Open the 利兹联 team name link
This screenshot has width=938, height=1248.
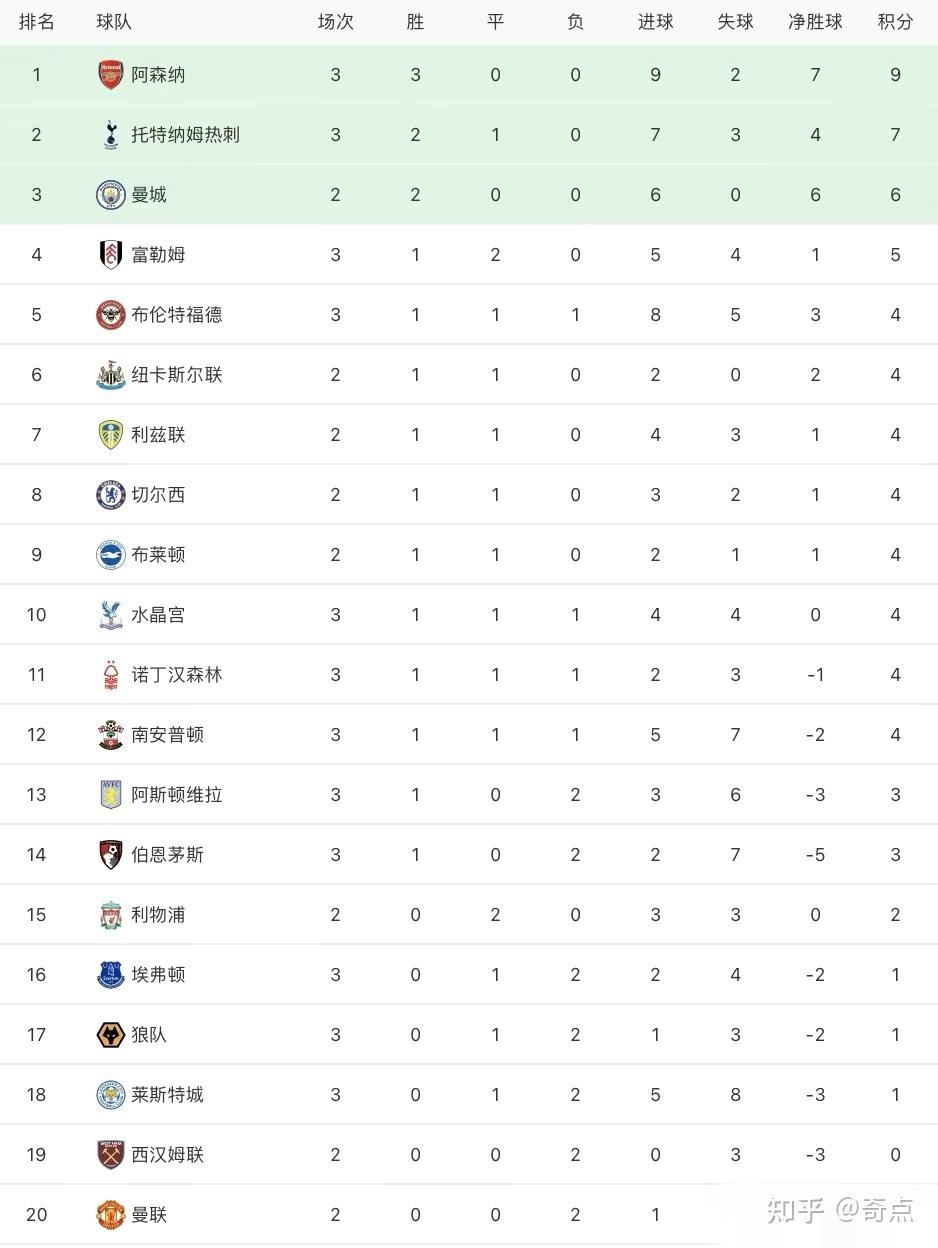158,435
